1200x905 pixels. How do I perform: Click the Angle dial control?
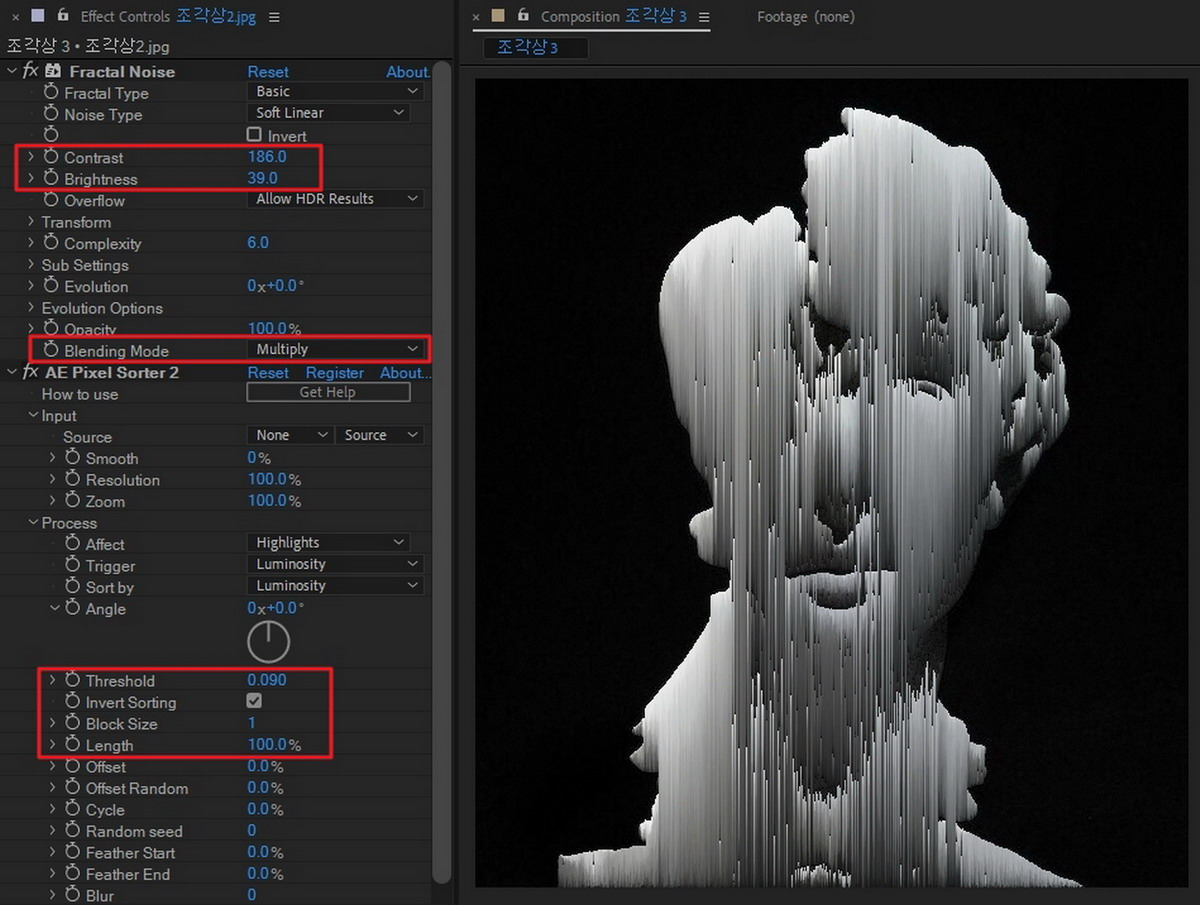268,642
